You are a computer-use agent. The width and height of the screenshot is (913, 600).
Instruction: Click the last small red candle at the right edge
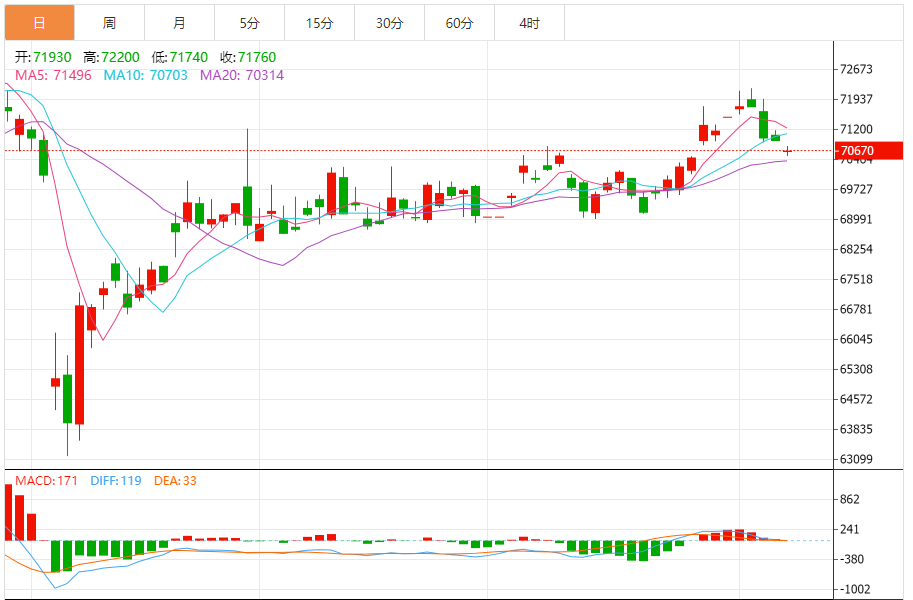pyautogui.click(x=787, y=151)
